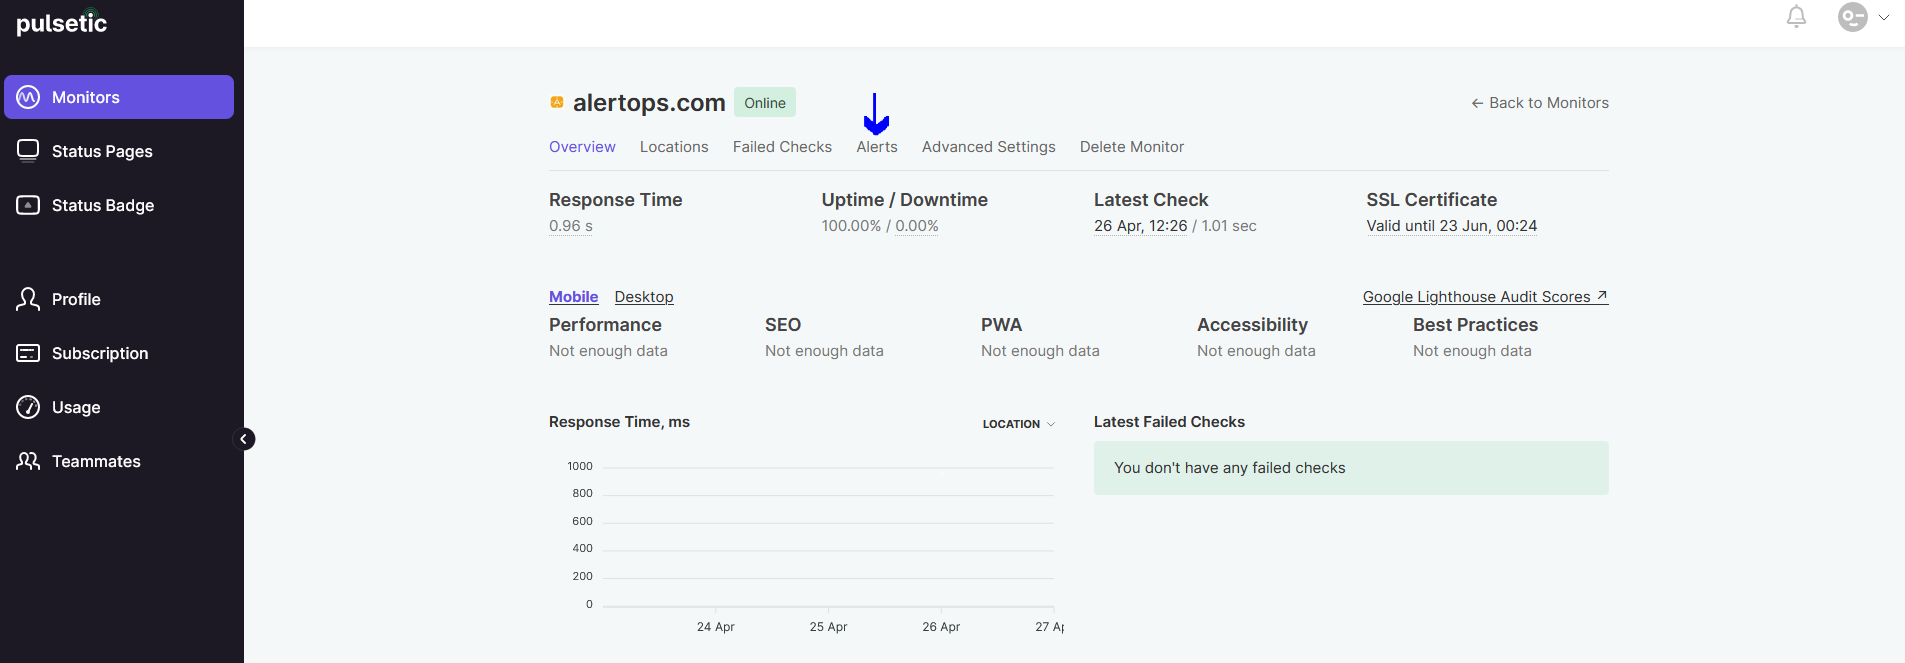Open the Failed Checks tab
This screenshot has width=1905, height=663.
[782, 147]
